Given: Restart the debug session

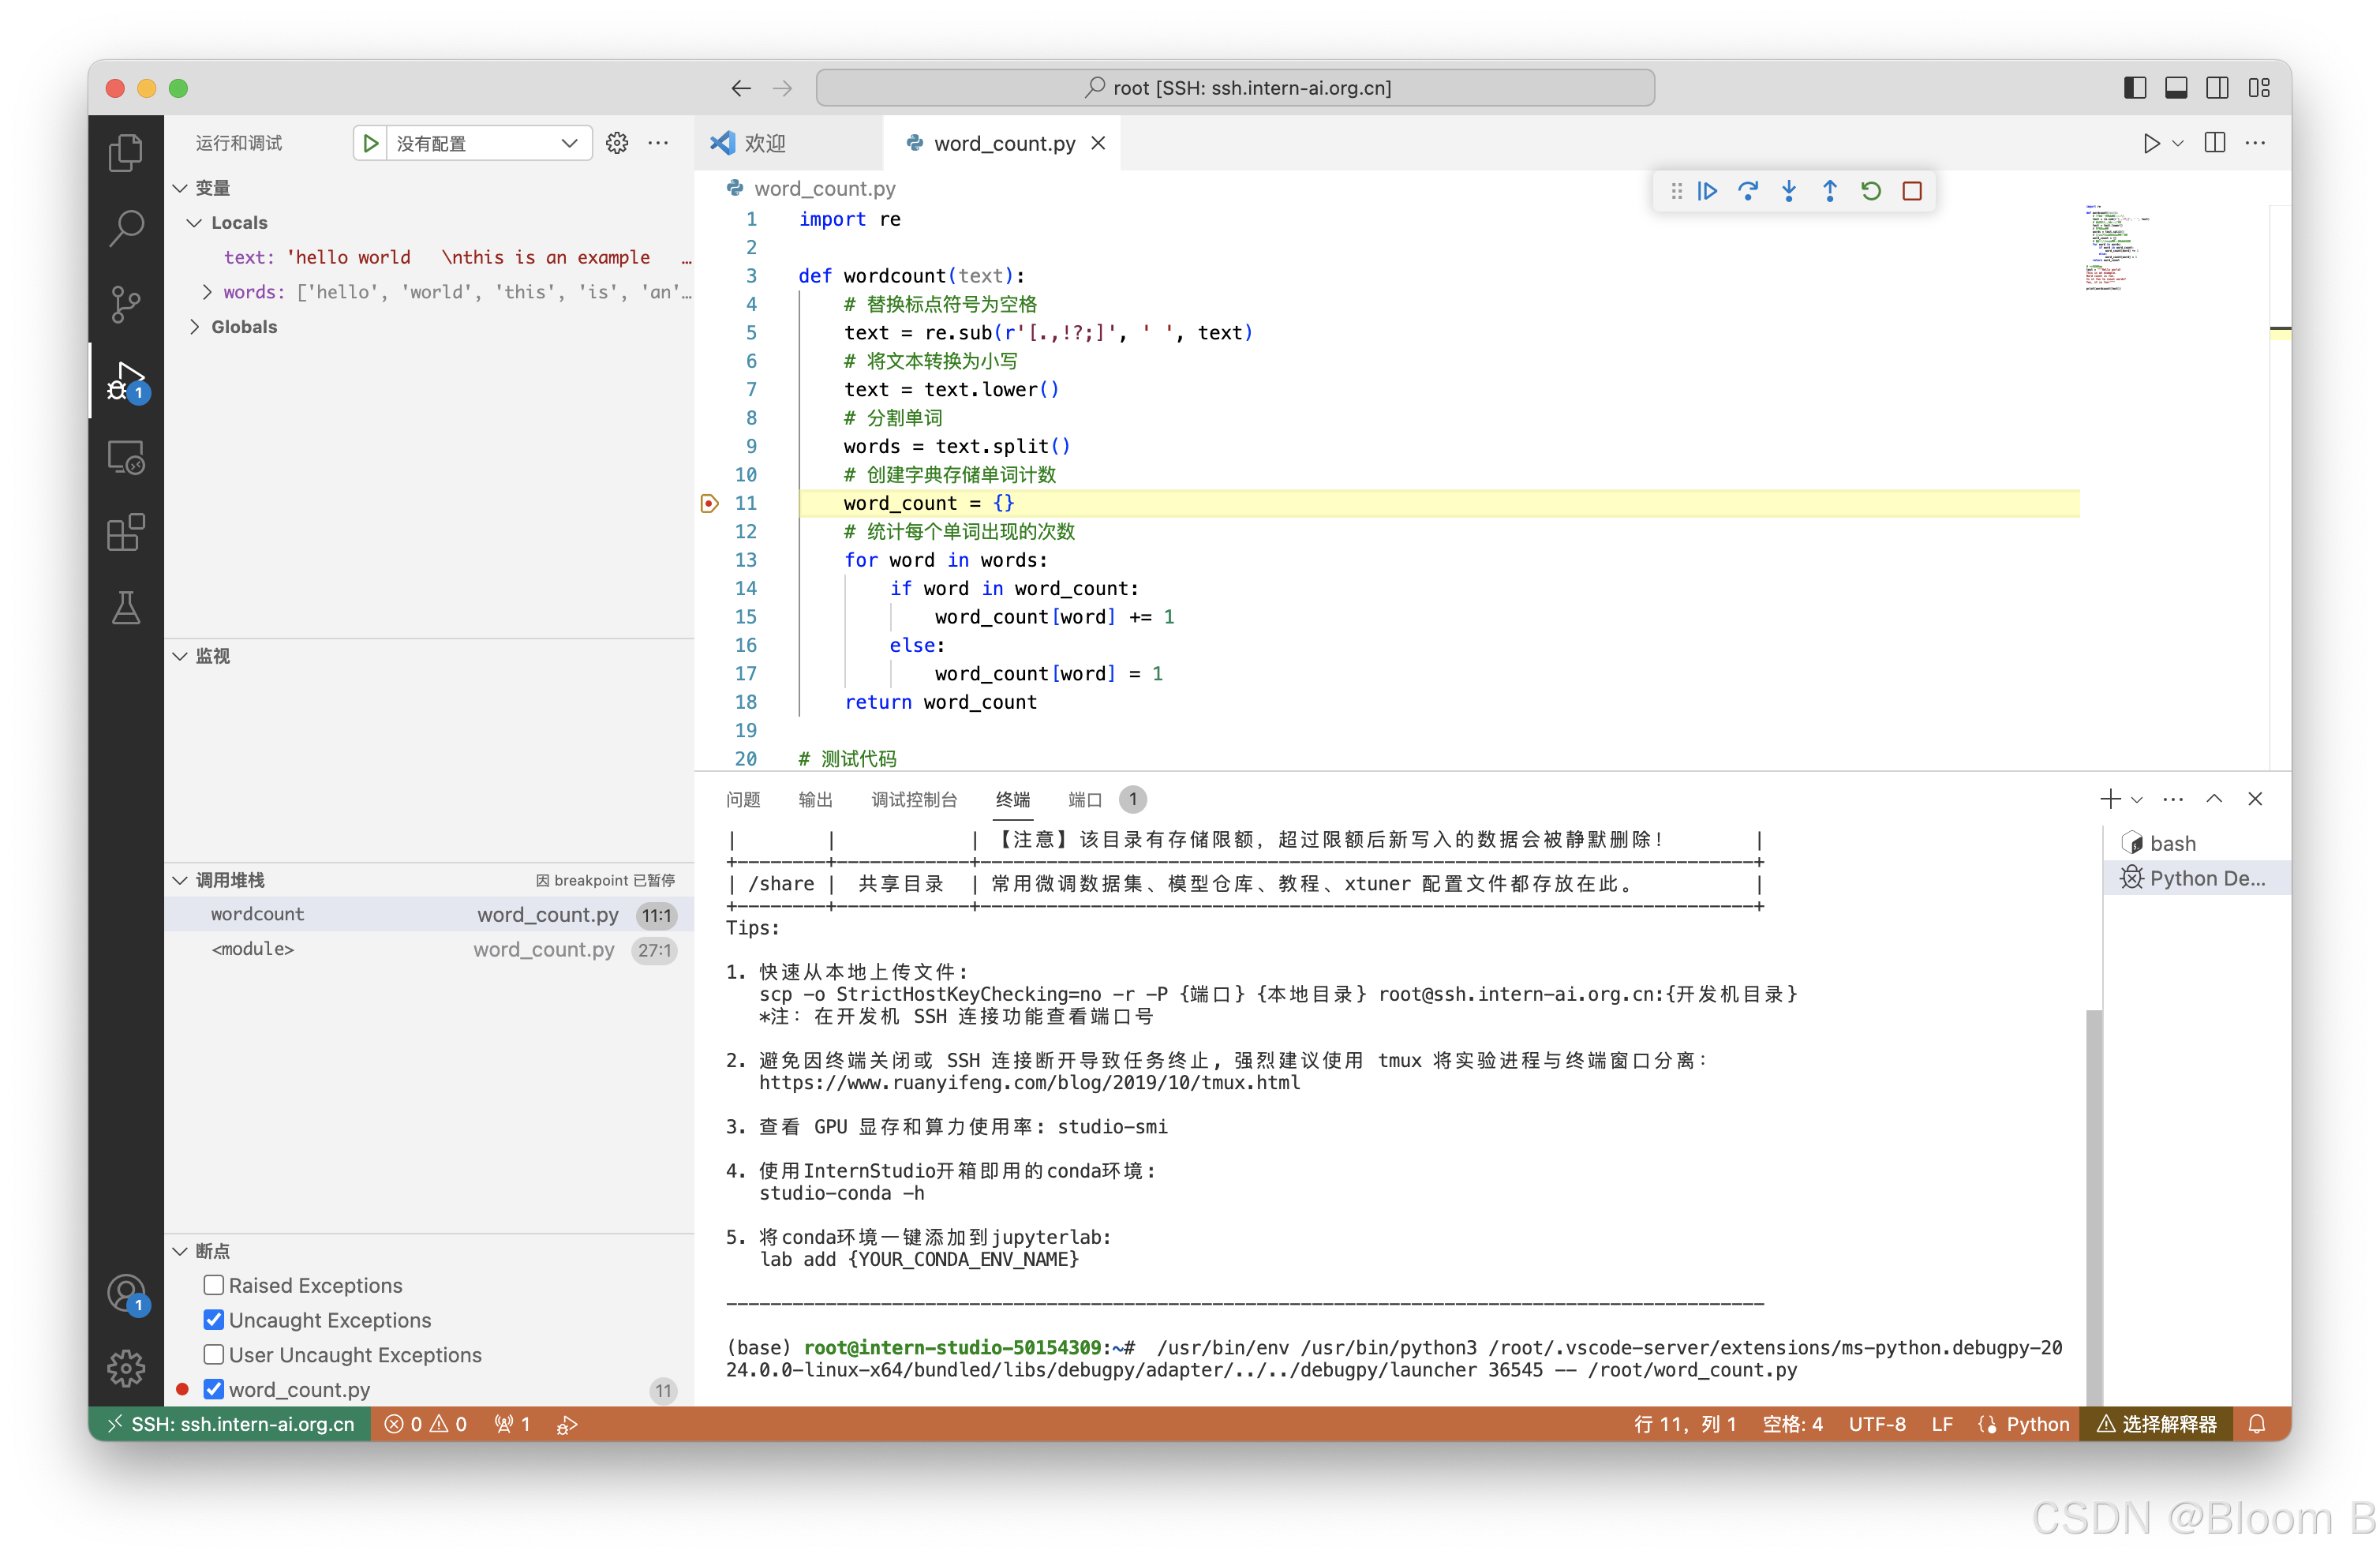Looking at the screenshot, I should click(x=1871, y=190).
